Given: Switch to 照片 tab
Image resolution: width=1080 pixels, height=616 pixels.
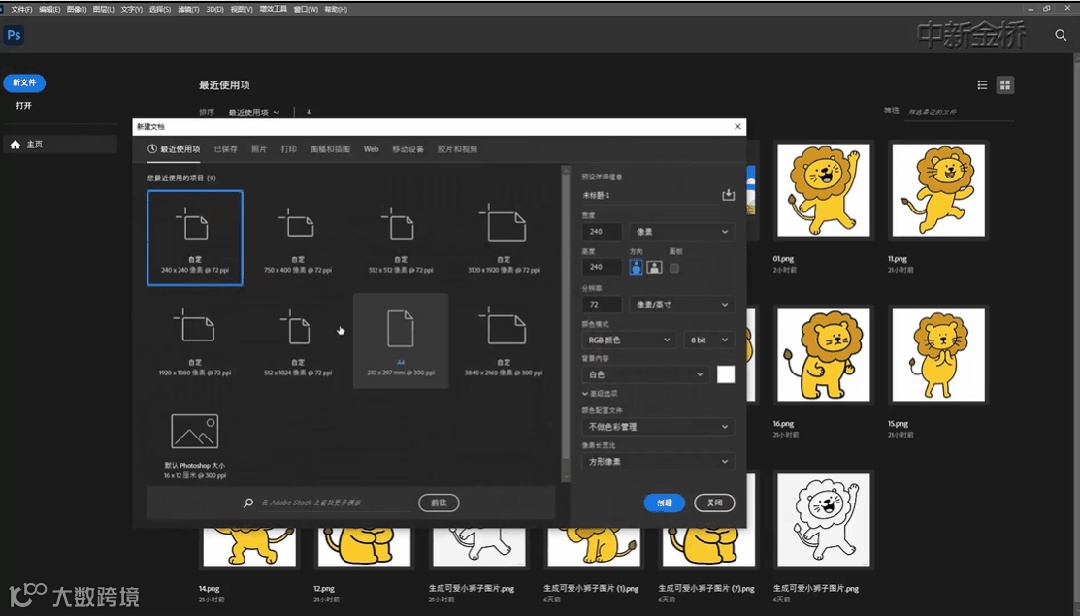Looking at the screenshot, I should [259, 149].
